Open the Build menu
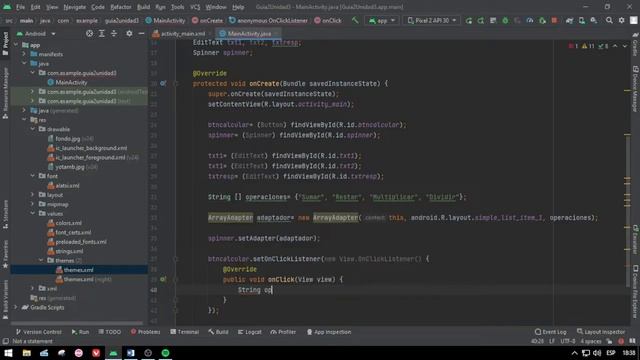640x360 pixels. 143,7
